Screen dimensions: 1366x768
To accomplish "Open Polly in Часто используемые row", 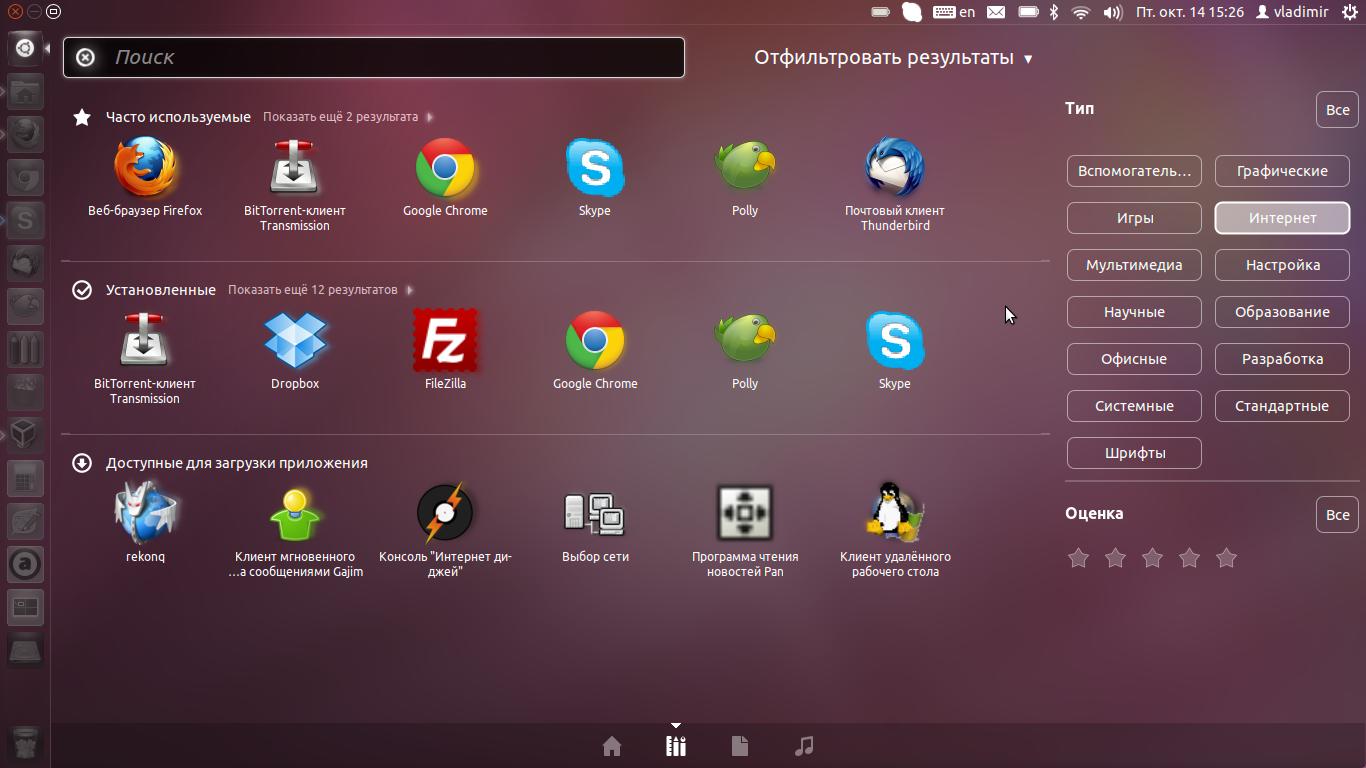I will tap(745, 178).
